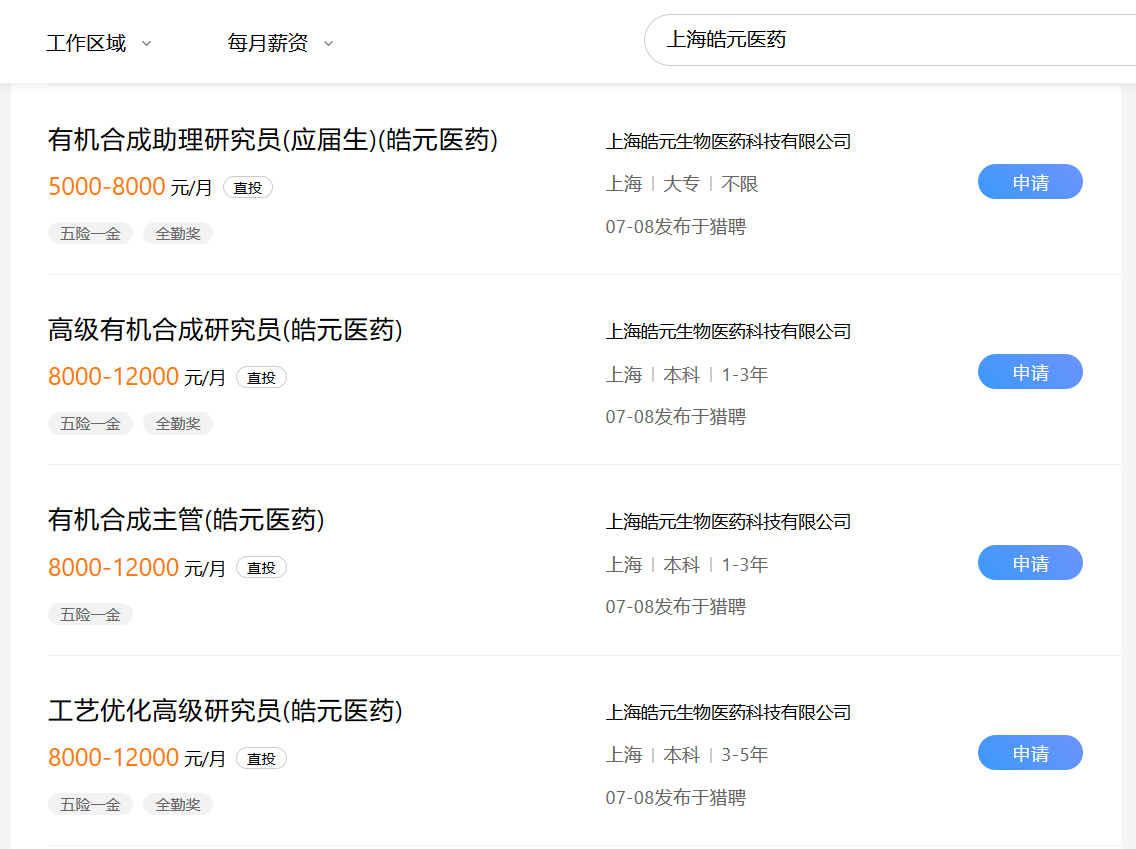Open job 有机合成主管(皓元医药)
This screenshot has height=849, width=1136.
pos(186,519)
